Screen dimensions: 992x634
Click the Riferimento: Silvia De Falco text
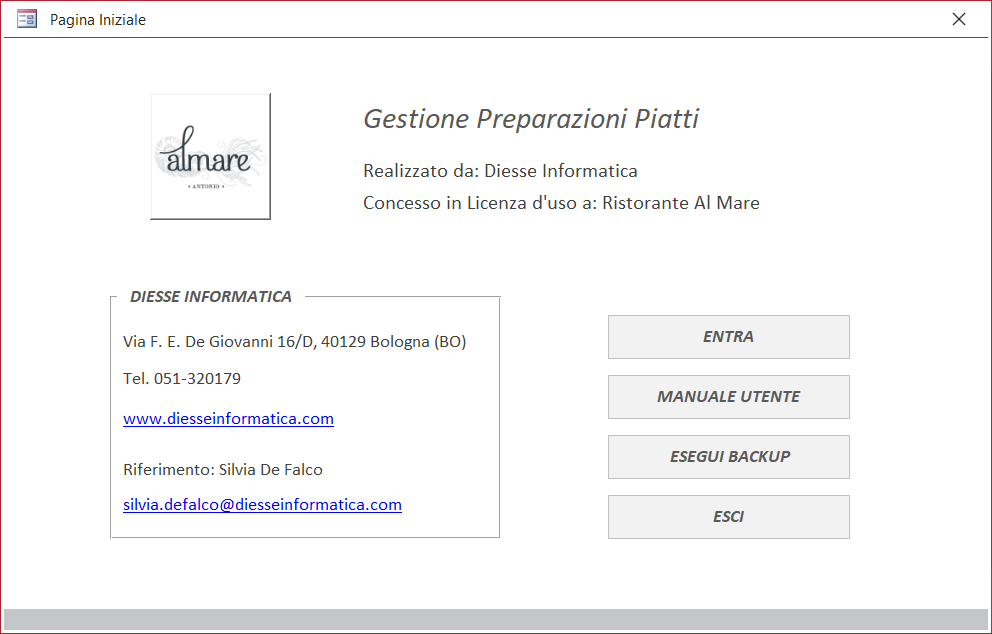[x=223, y=469]
